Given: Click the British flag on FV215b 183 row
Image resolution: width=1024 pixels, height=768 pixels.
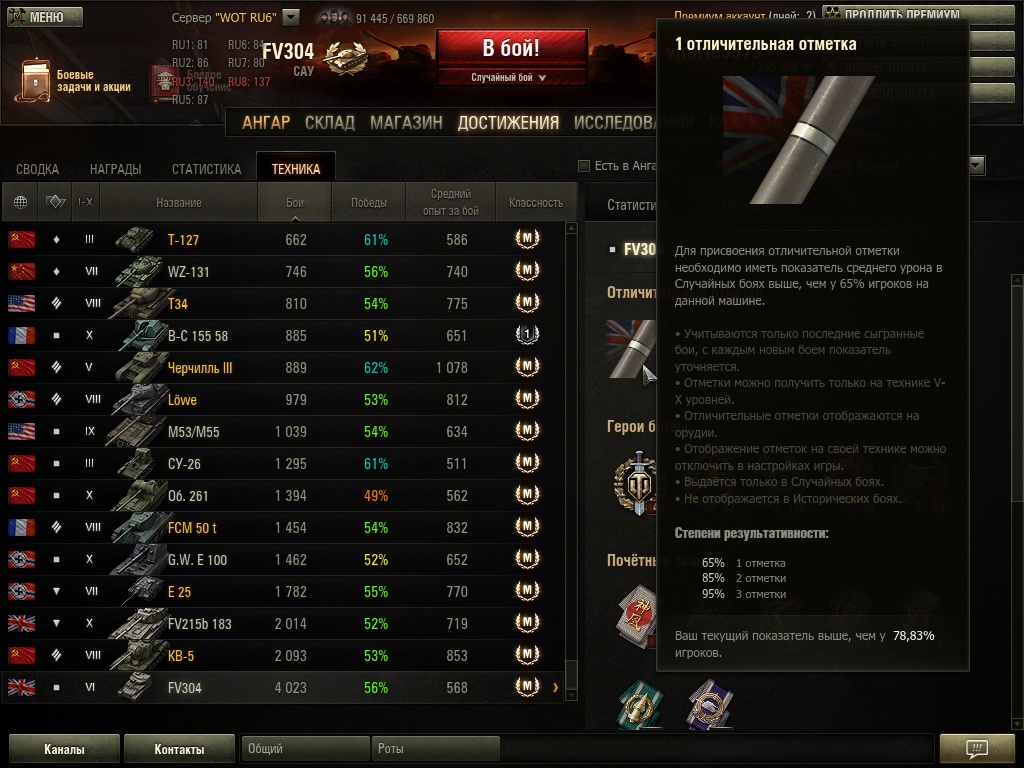Looking at the screenshot, I should [22, 623].
